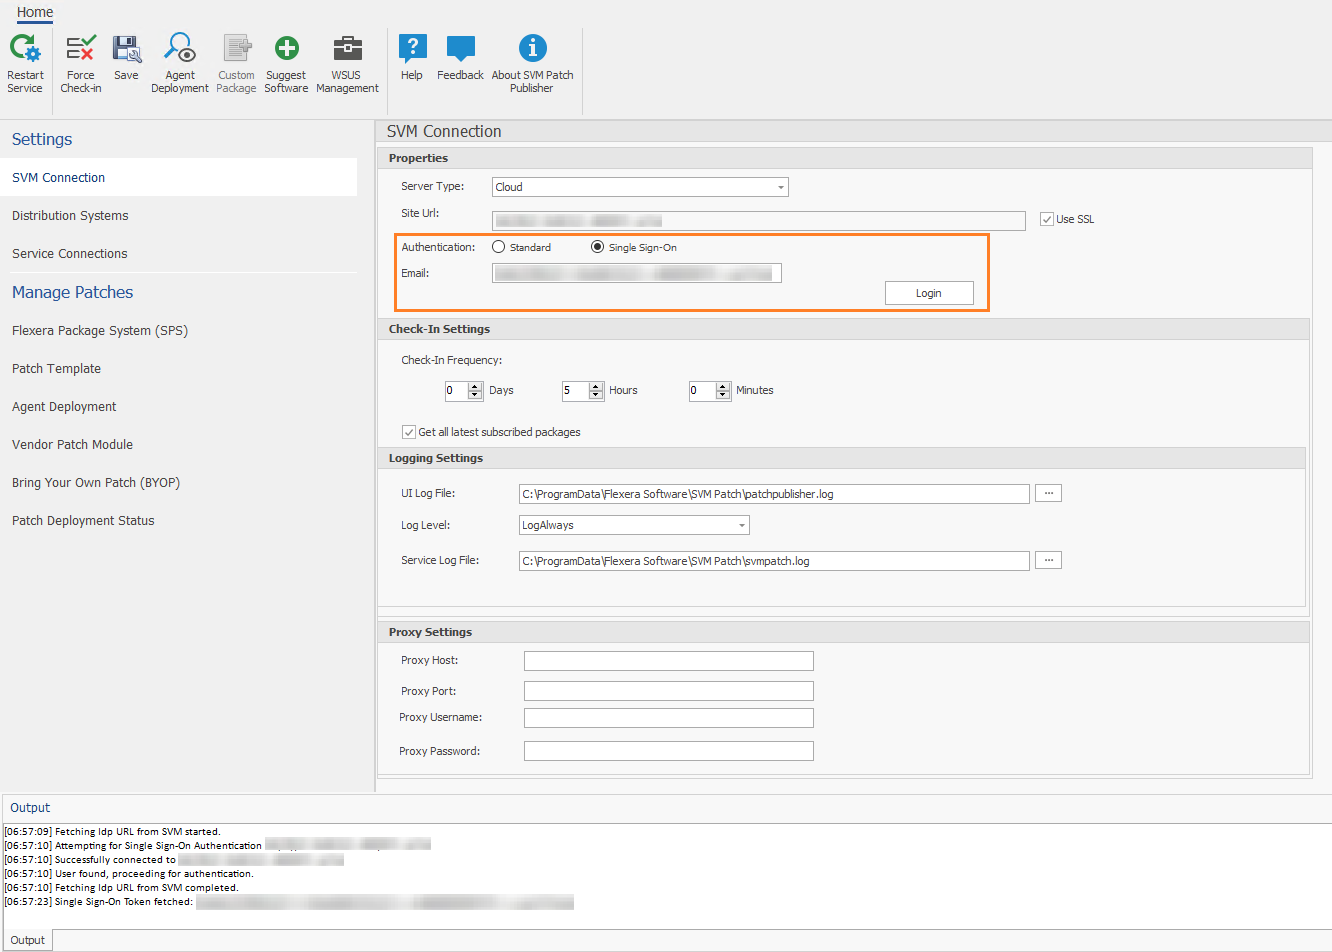Screen dimensions: 1332x952
Task: Increase the Hours spinner value
Action: [596, 386]
